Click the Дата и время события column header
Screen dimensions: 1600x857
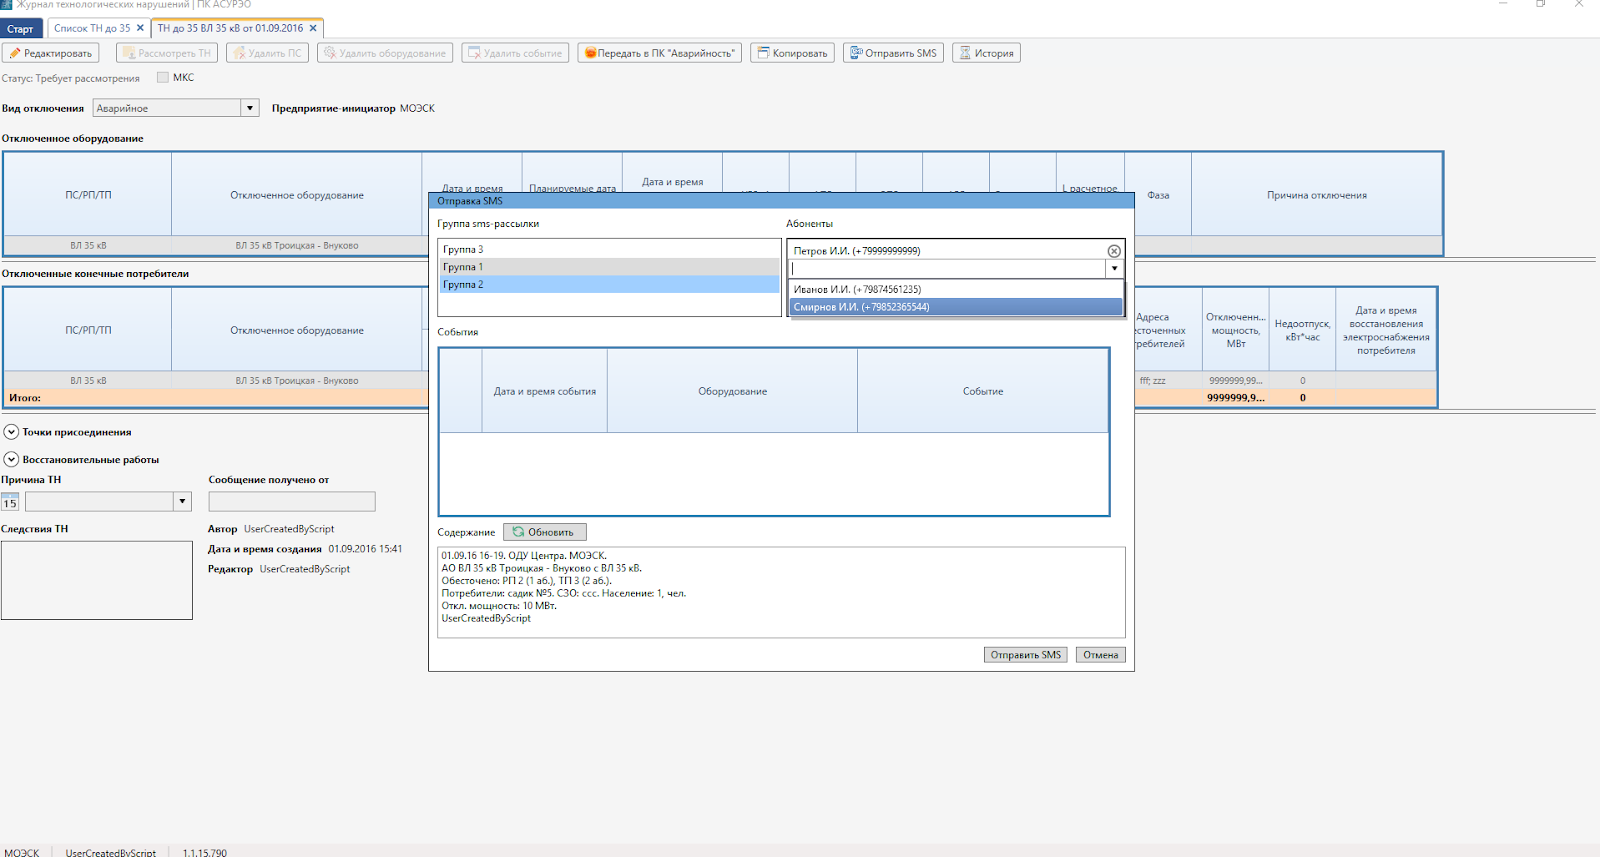(545, 391)
